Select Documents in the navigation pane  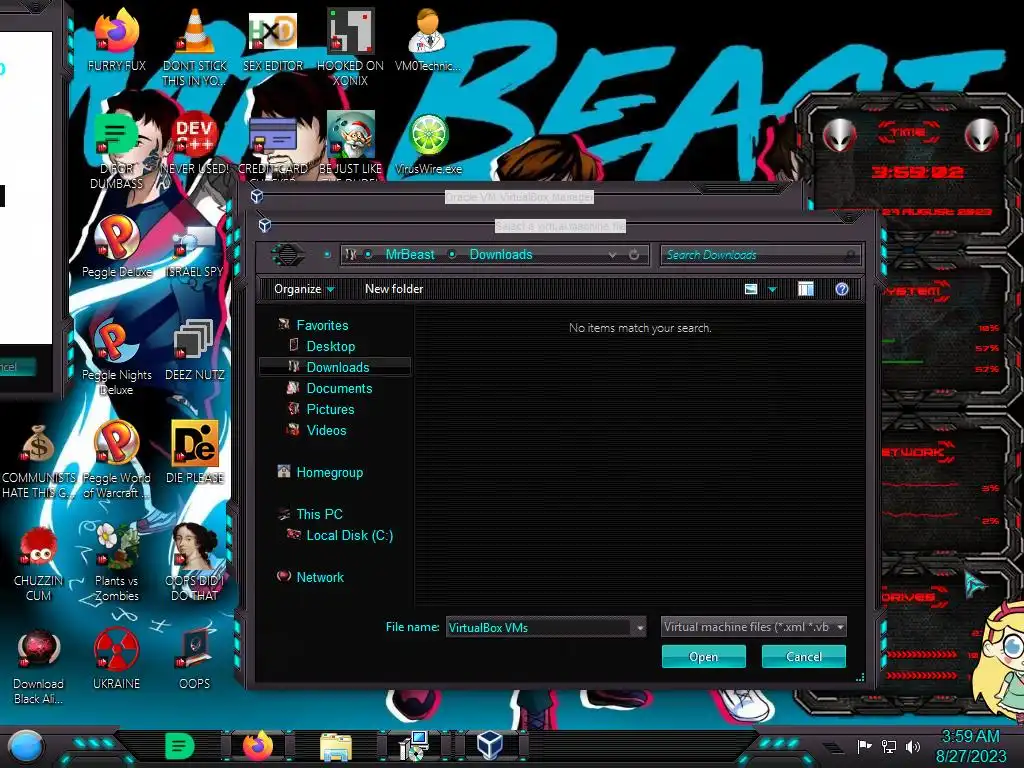[339, 388]
